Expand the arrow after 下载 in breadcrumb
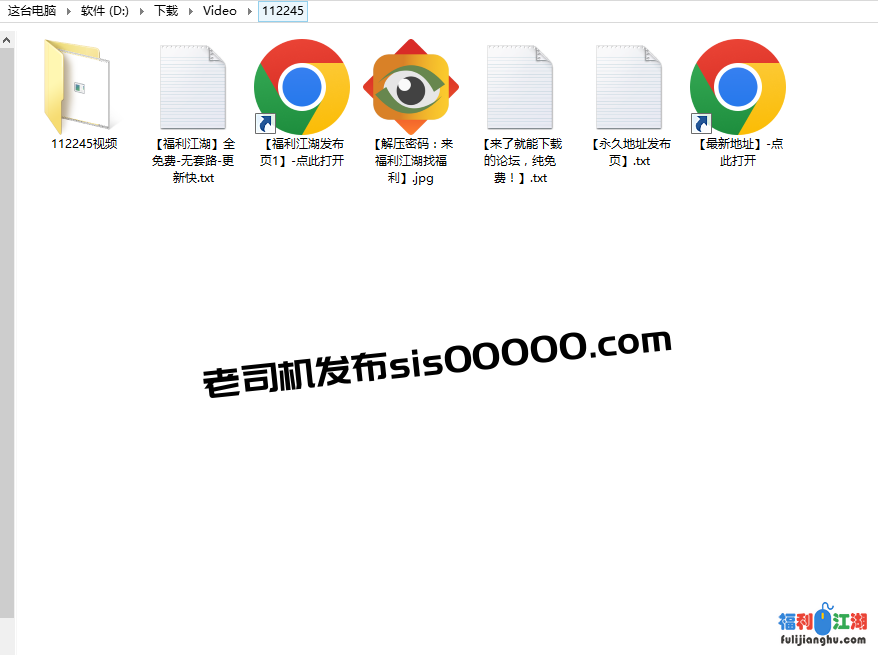The height and width of the screenshot is (655, 878). (x=190, y=11)
